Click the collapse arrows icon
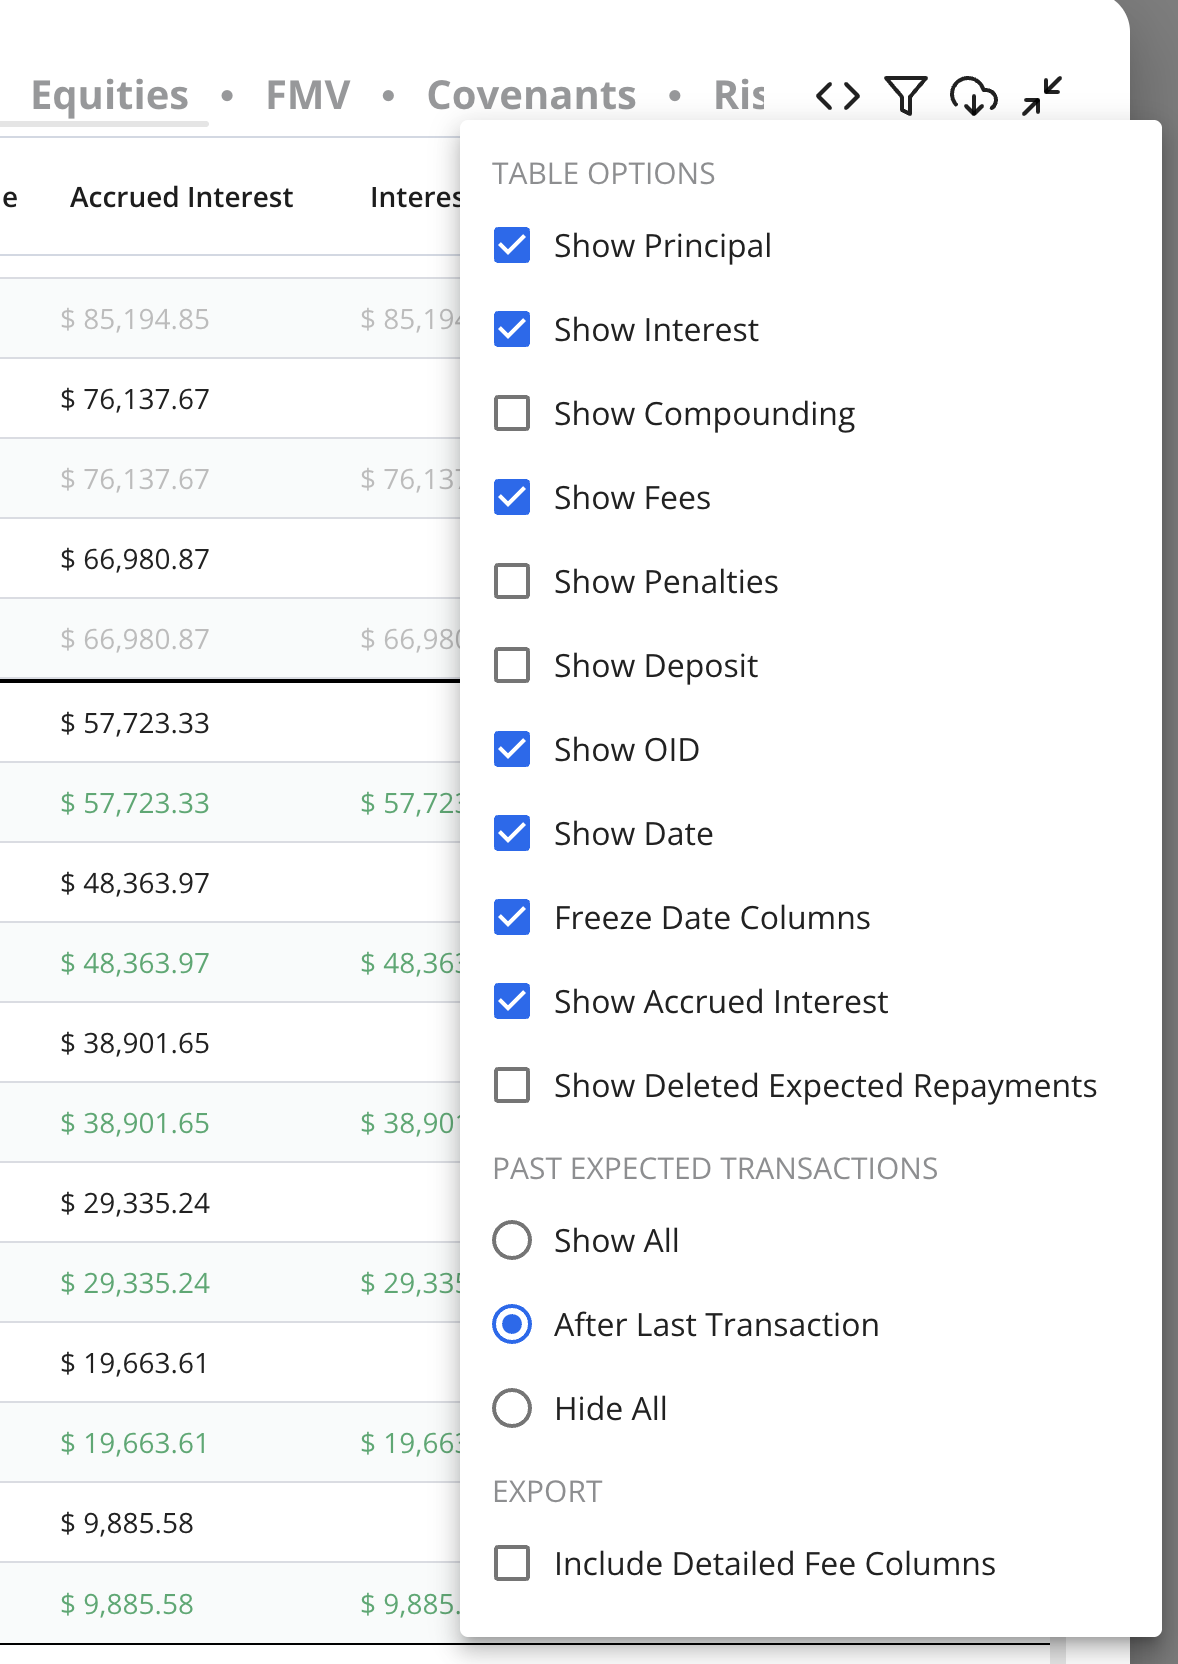 [x=1042, y=96]
